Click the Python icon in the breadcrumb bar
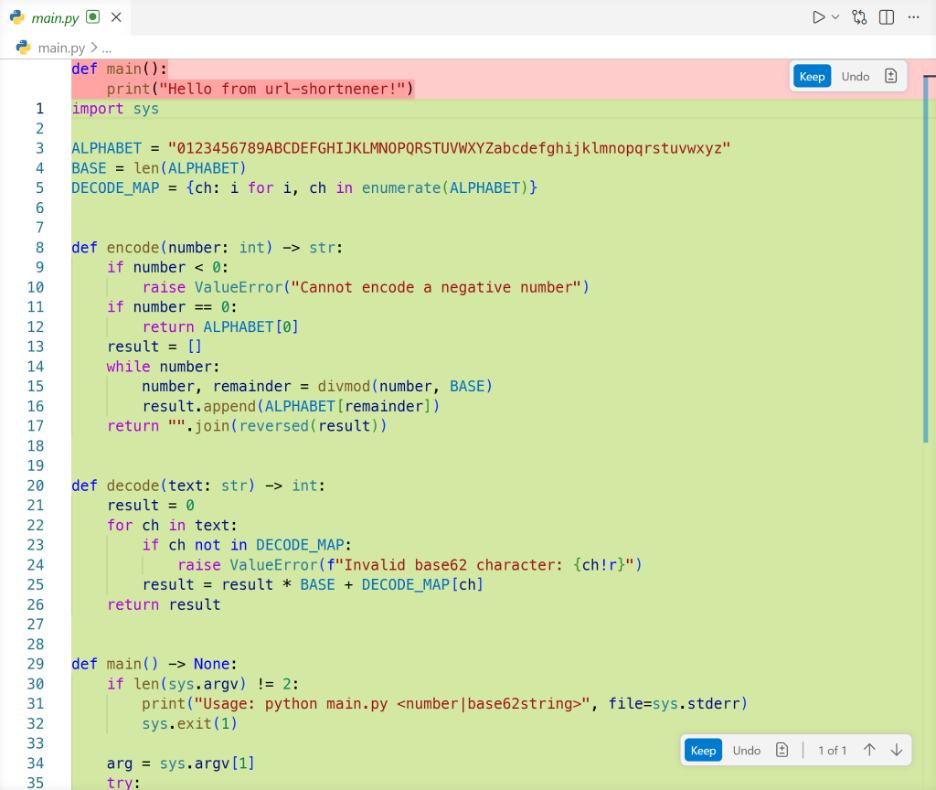This screenshot has height=790, width=936. click(x=23, y=45)
